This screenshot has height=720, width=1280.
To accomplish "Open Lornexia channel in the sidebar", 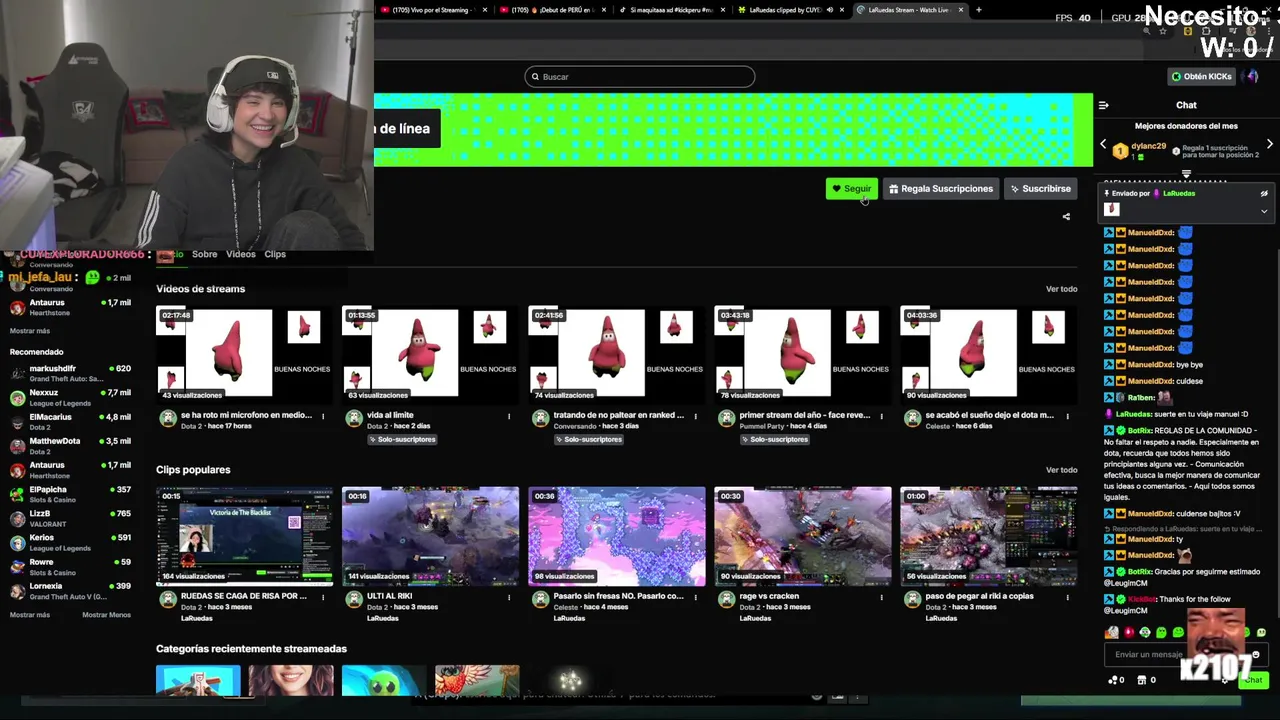I will click(x=70, y=590).
